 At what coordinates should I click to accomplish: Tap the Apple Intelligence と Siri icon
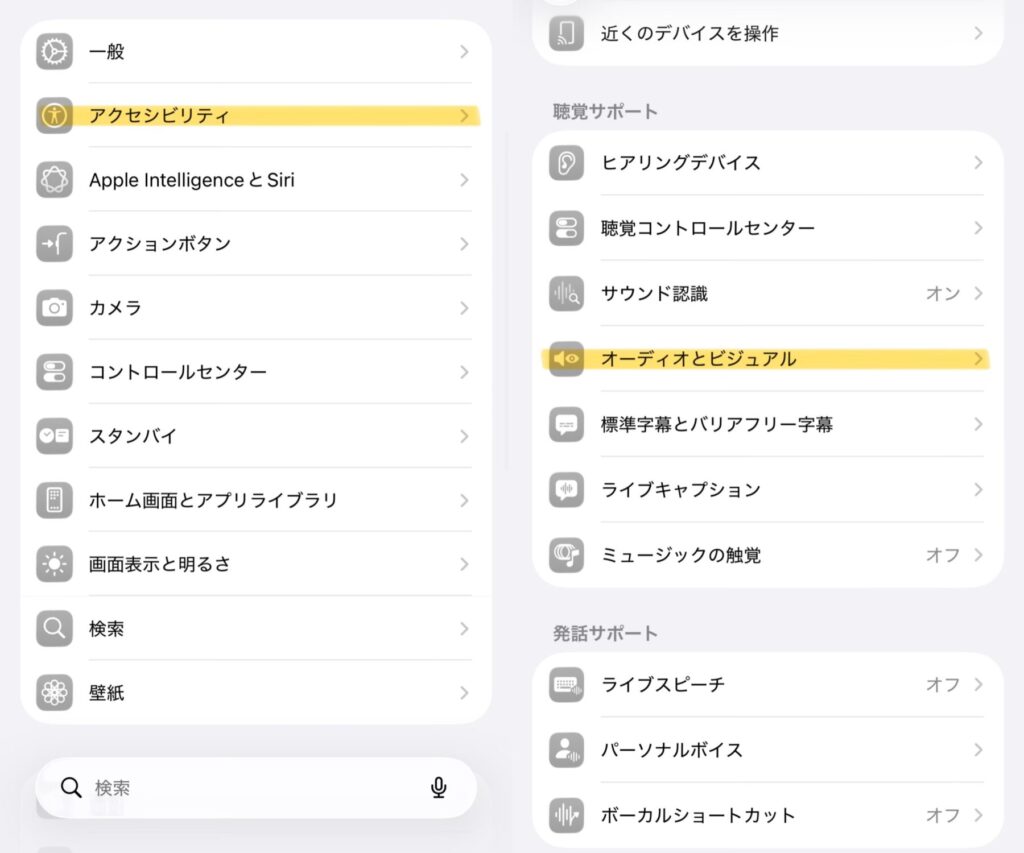click(54, 180)
